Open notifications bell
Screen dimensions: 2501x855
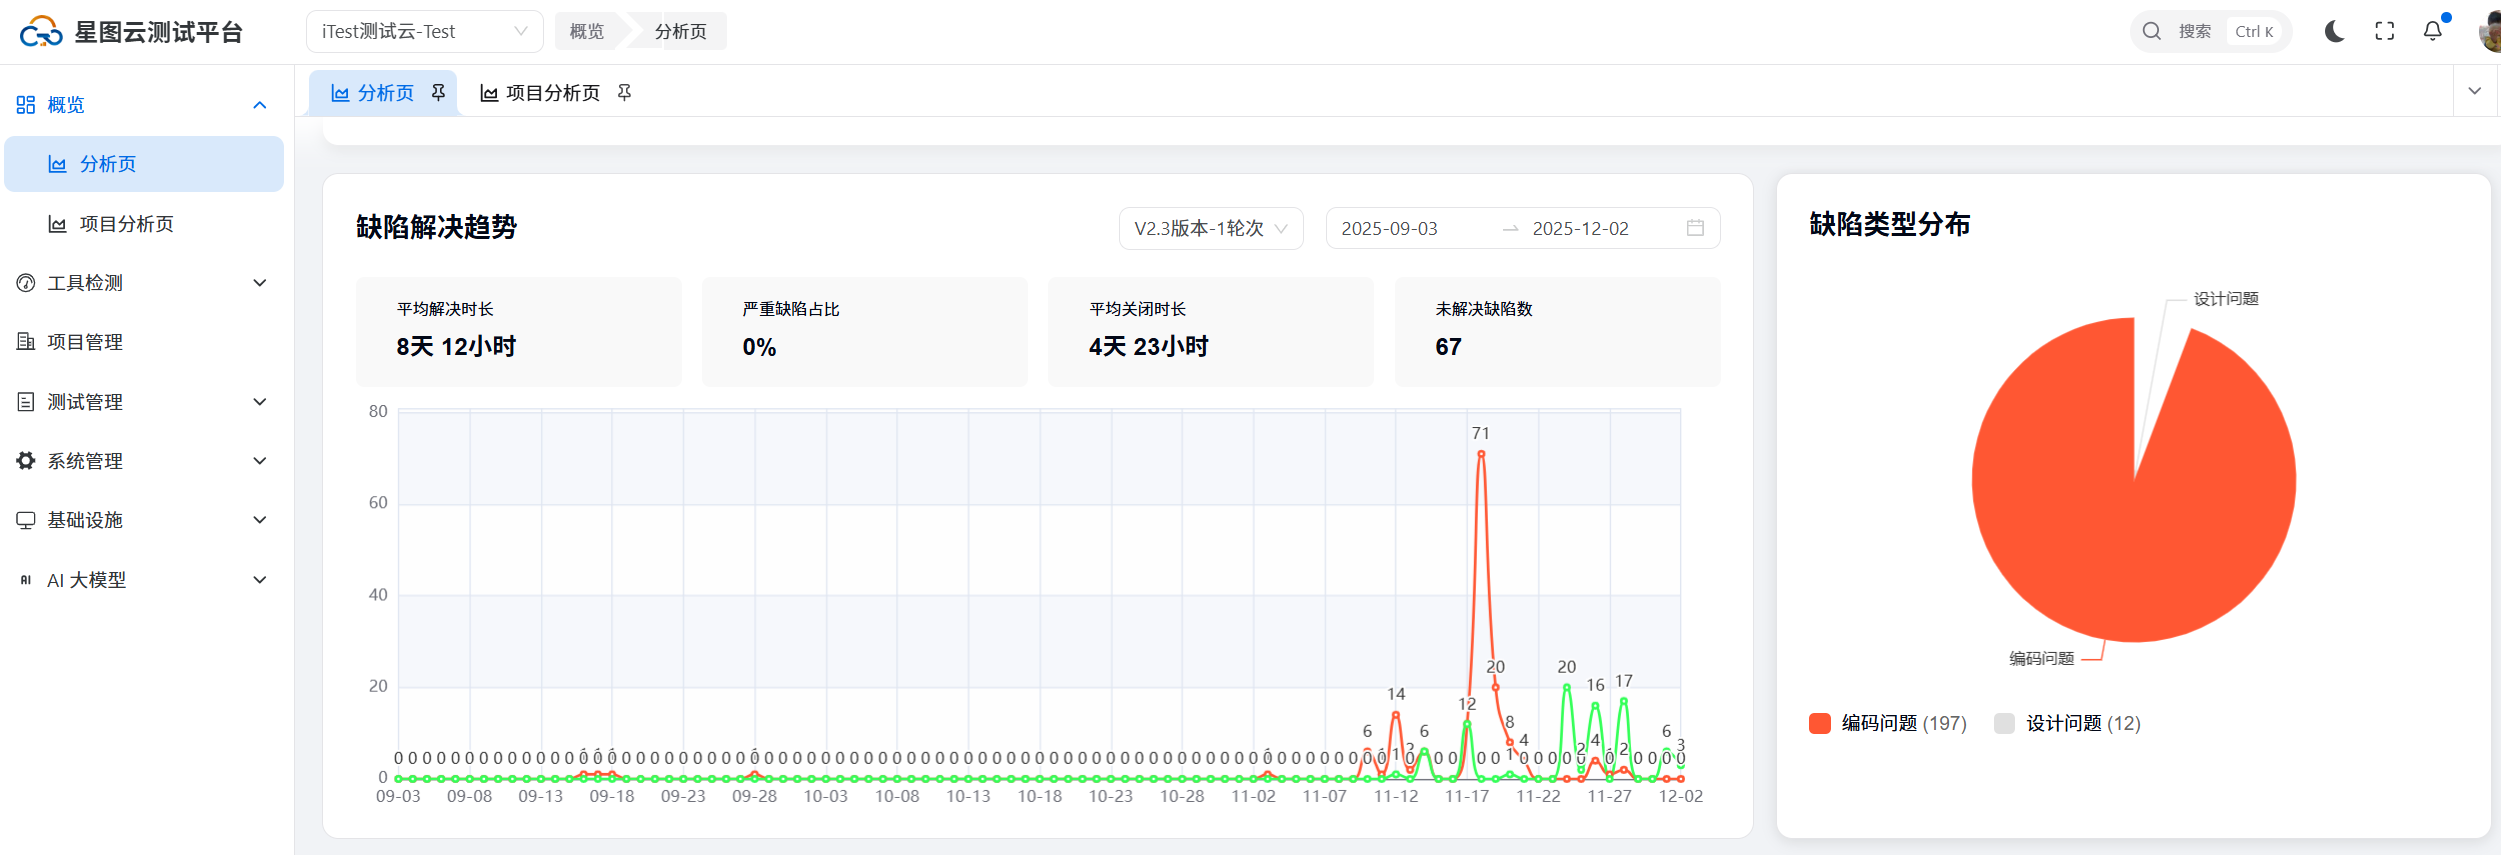2432,32
